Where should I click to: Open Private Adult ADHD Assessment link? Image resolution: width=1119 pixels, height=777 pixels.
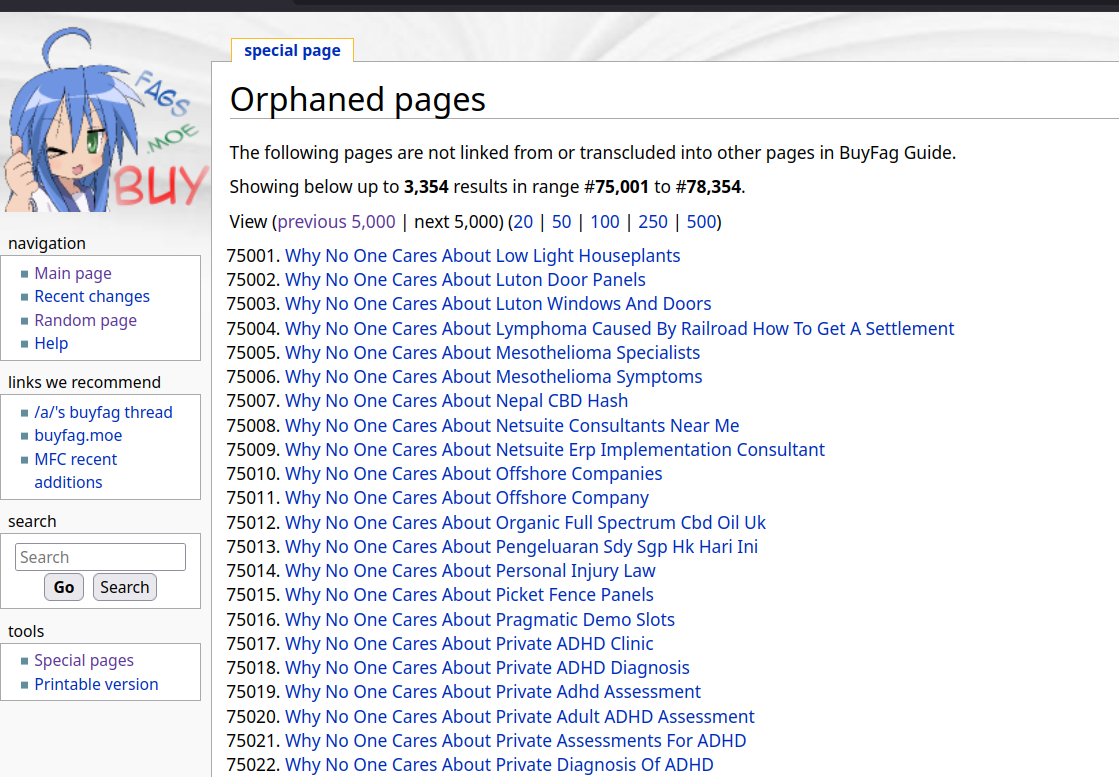pyautogui.click(x=520, y=717)
